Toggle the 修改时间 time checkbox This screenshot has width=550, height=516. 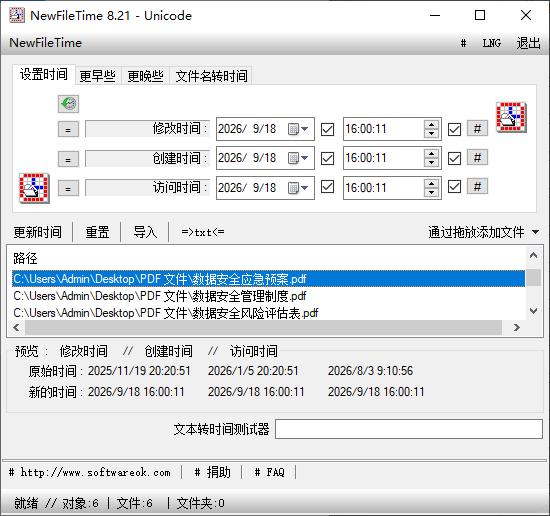454,129
